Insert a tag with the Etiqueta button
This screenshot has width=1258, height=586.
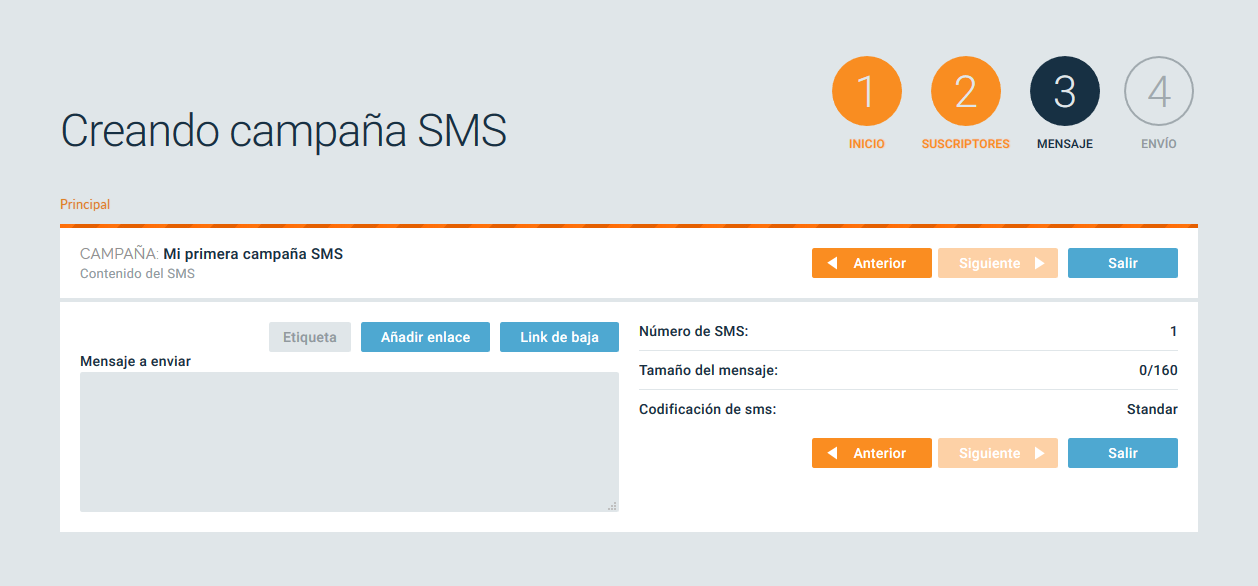pos(310,337)
